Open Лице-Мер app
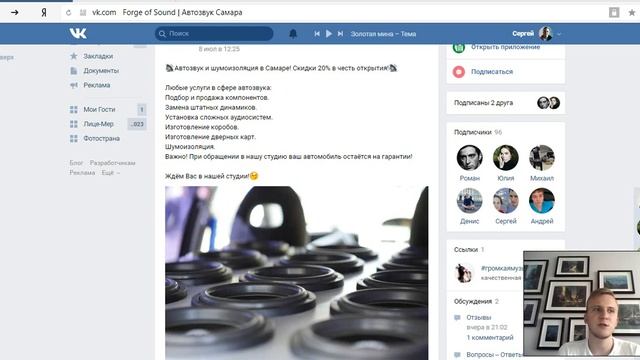The width and height of the screenshot is (640, 360). click(x=98, y=124)
